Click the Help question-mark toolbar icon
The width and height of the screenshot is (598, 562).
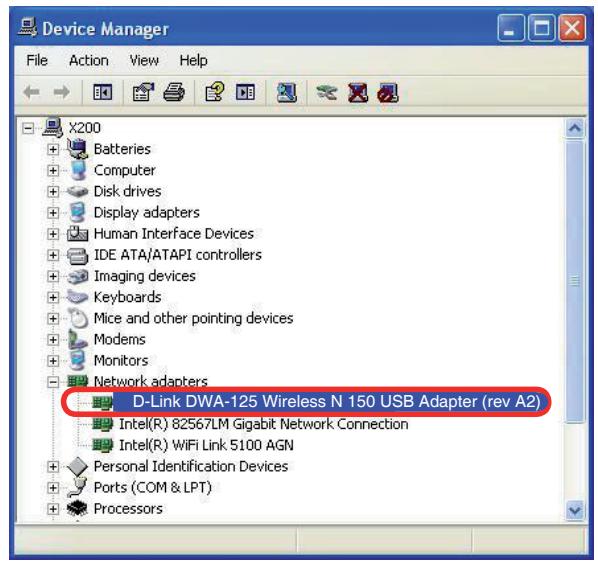tap(215, 92)
